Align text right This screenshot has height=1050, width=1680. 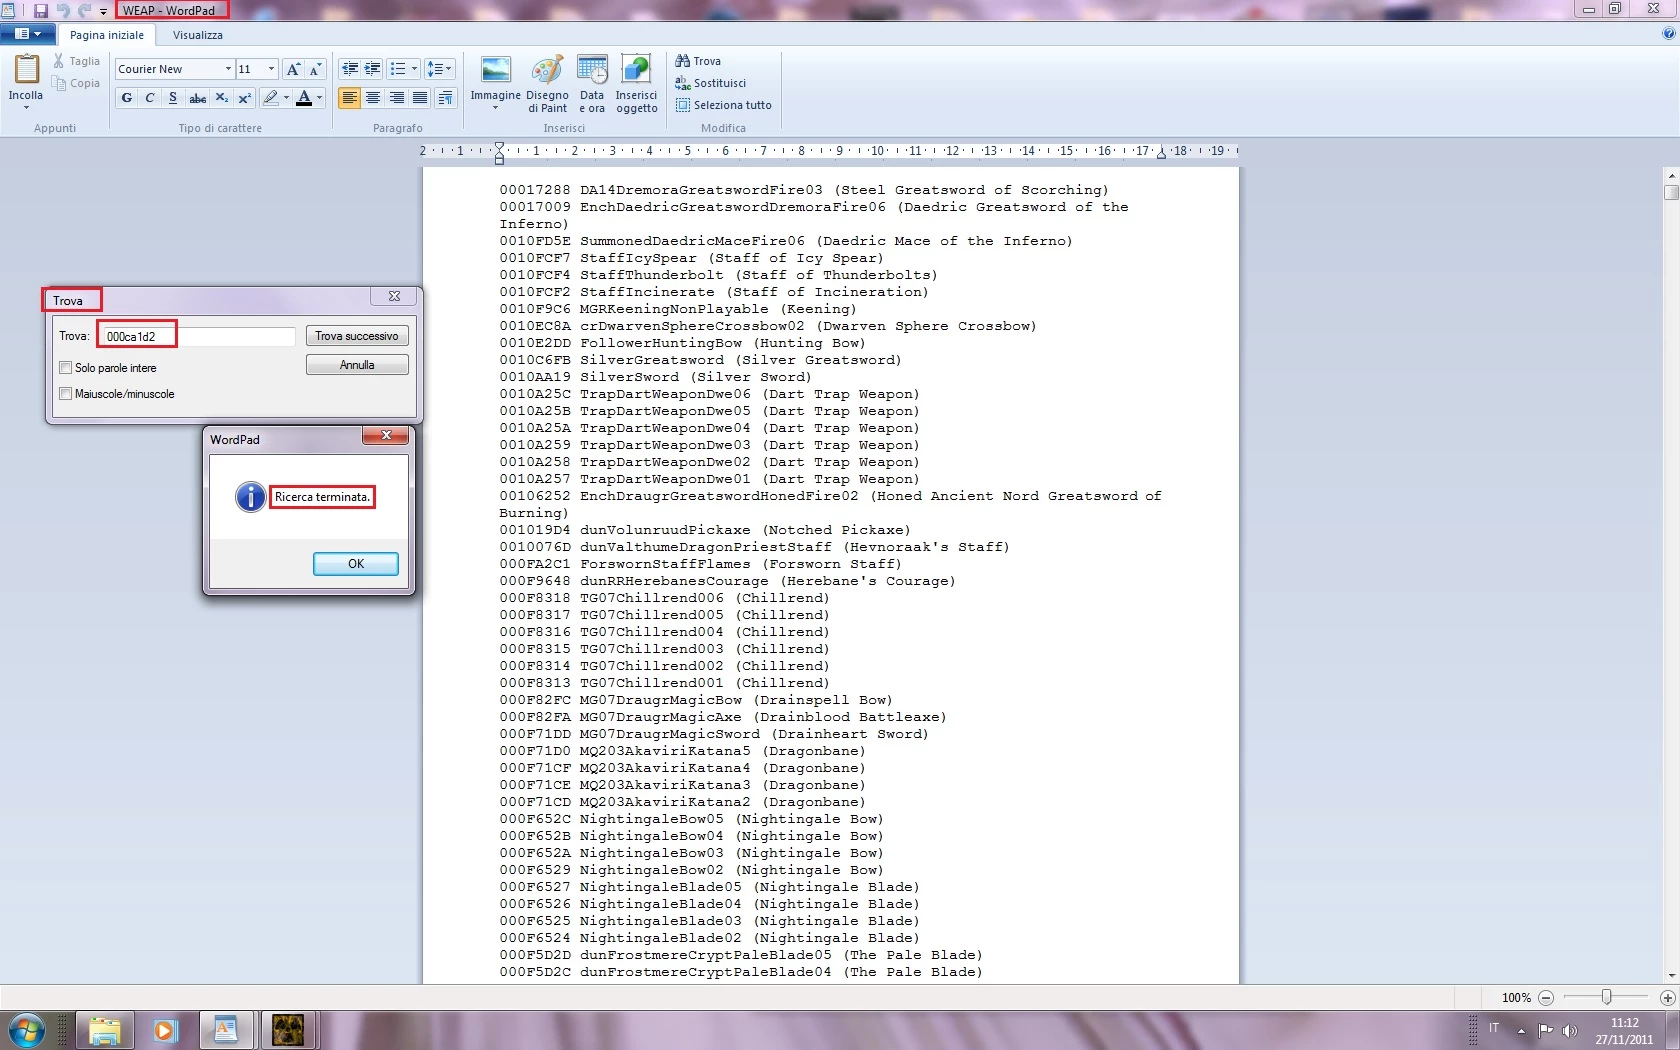pyautogui.click(x=397, y=98)
